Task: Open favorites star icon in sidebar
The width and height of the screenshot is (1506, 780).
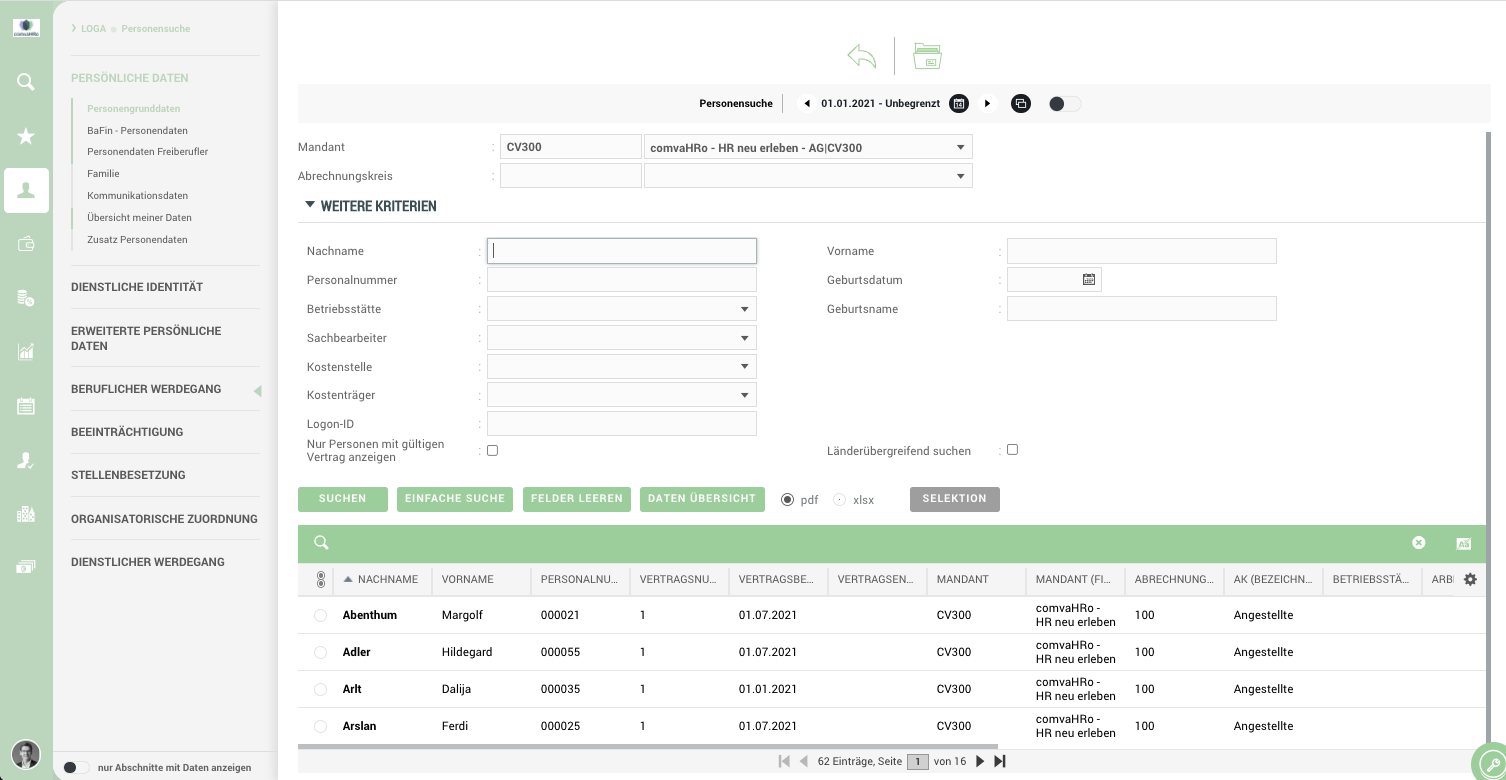Action: [x=26, y=137]
